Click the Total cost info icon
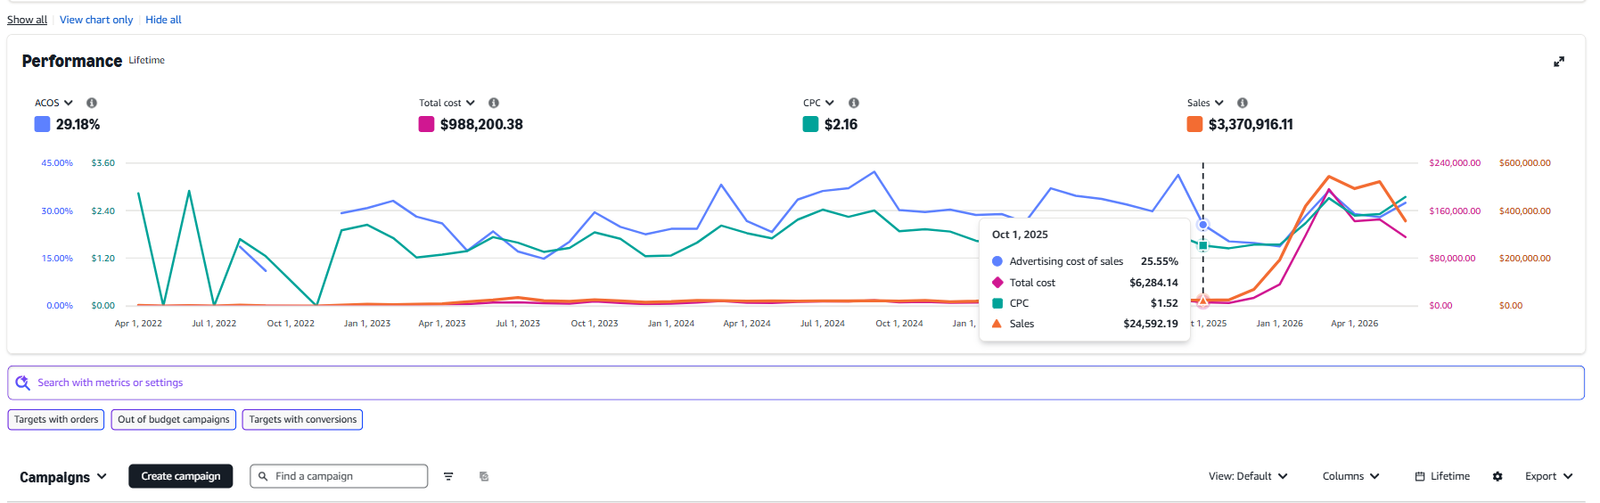Screen dimensions: 1600x503 [494, 103]
